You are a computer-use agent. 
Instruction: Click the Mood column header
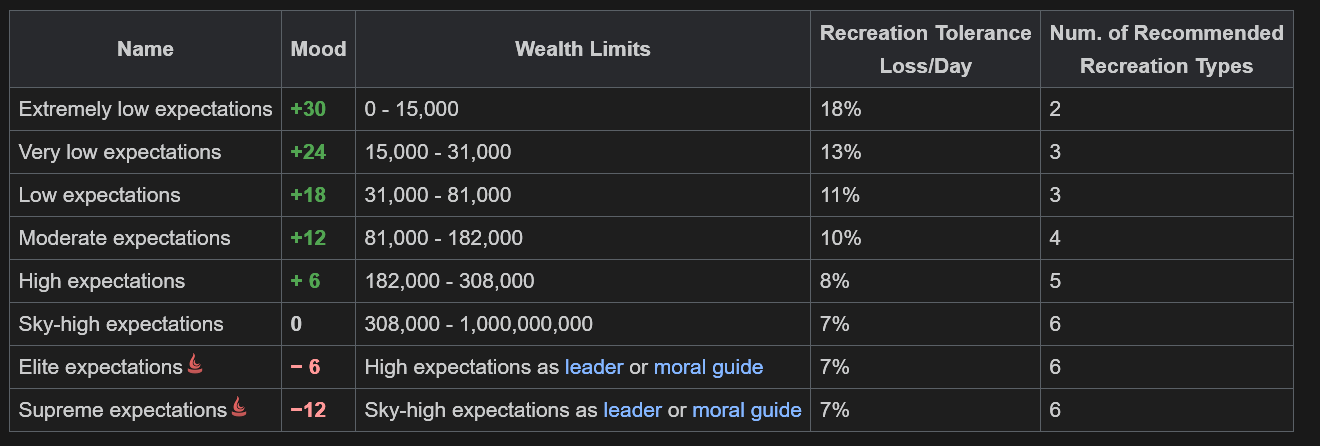pyautogui.click(x=318, y=49)
